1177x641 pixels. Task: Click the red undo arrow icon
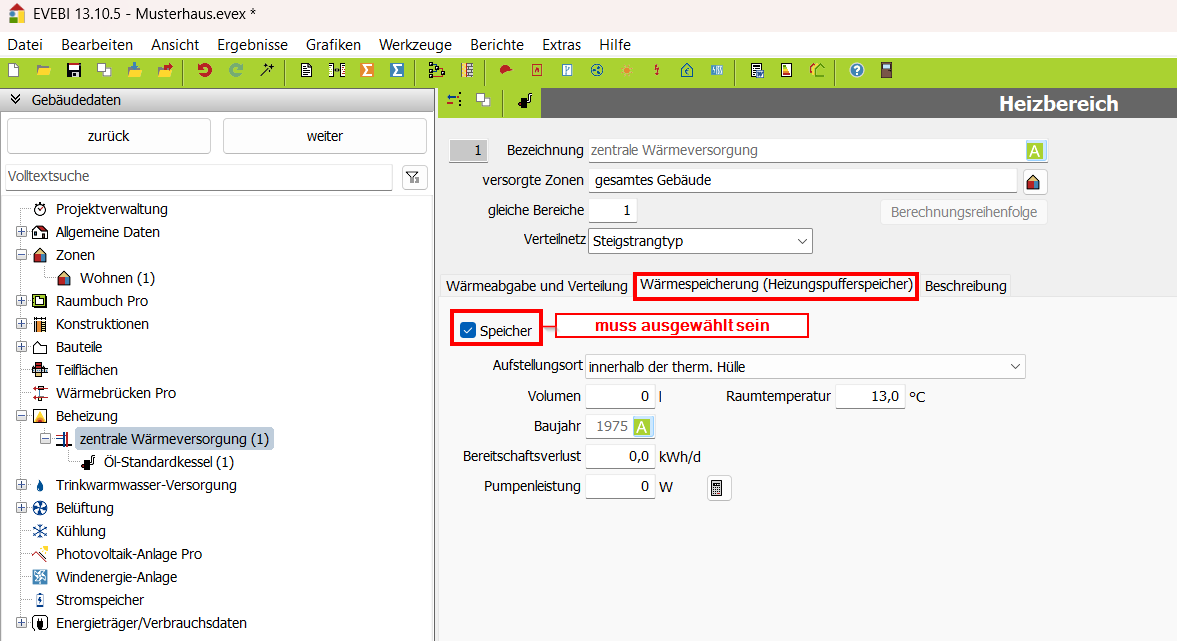[x=205, y=70]
